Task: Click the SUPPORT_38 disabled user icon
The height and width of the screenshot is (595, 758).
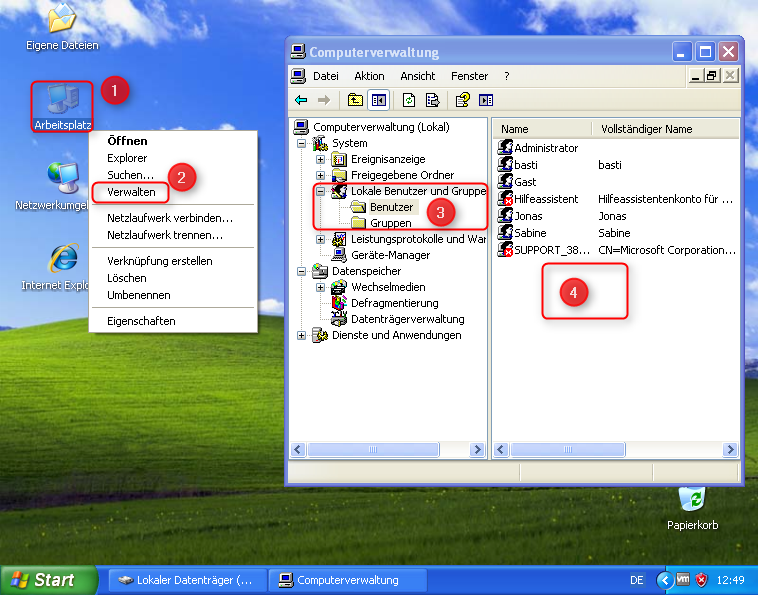Action: [x=505, y=249]
